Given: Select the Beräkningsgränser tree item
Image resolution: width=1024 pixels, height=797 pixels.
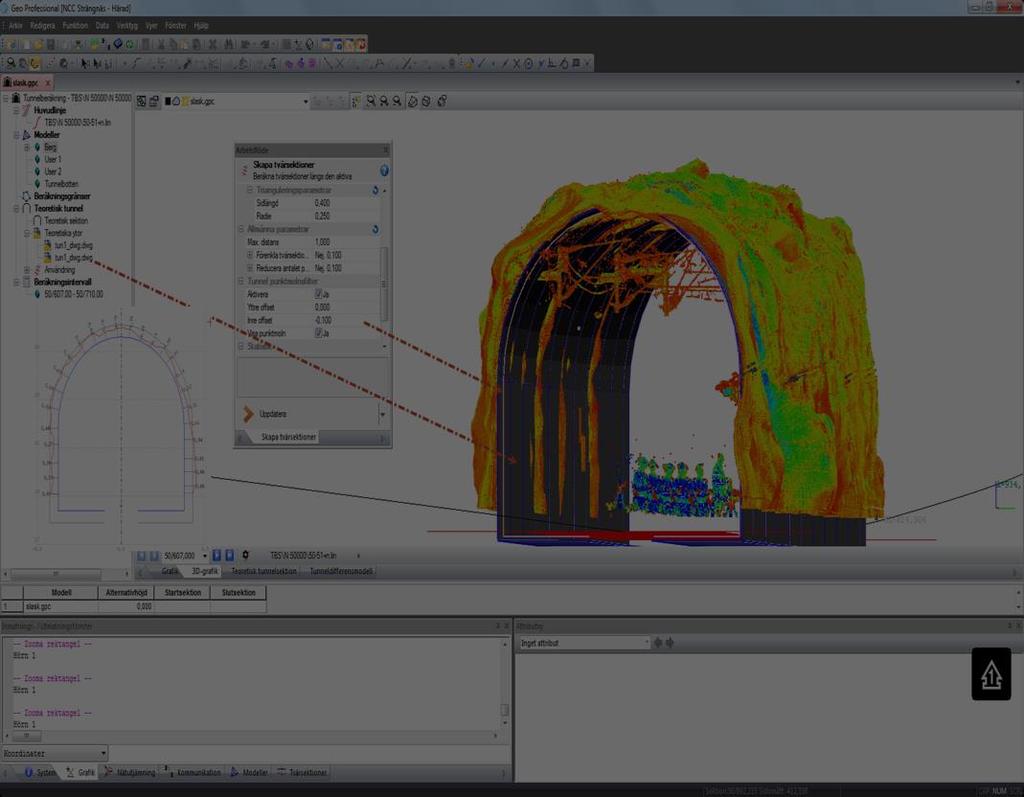Looking at the screenshot, I should tap(62, 196).
